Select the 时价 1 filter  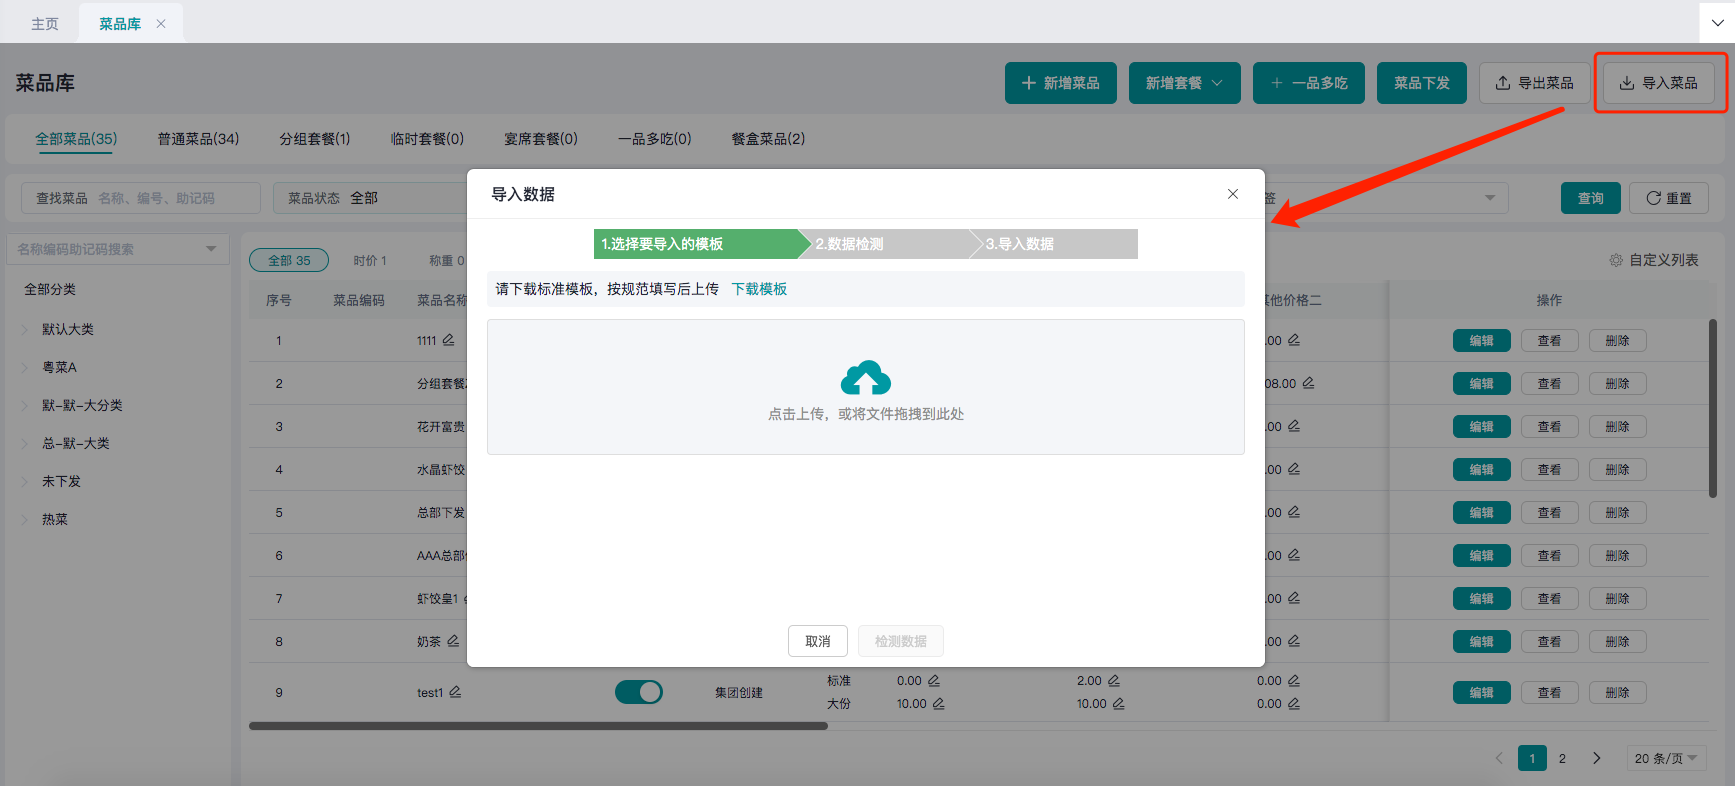click(370, 260)
